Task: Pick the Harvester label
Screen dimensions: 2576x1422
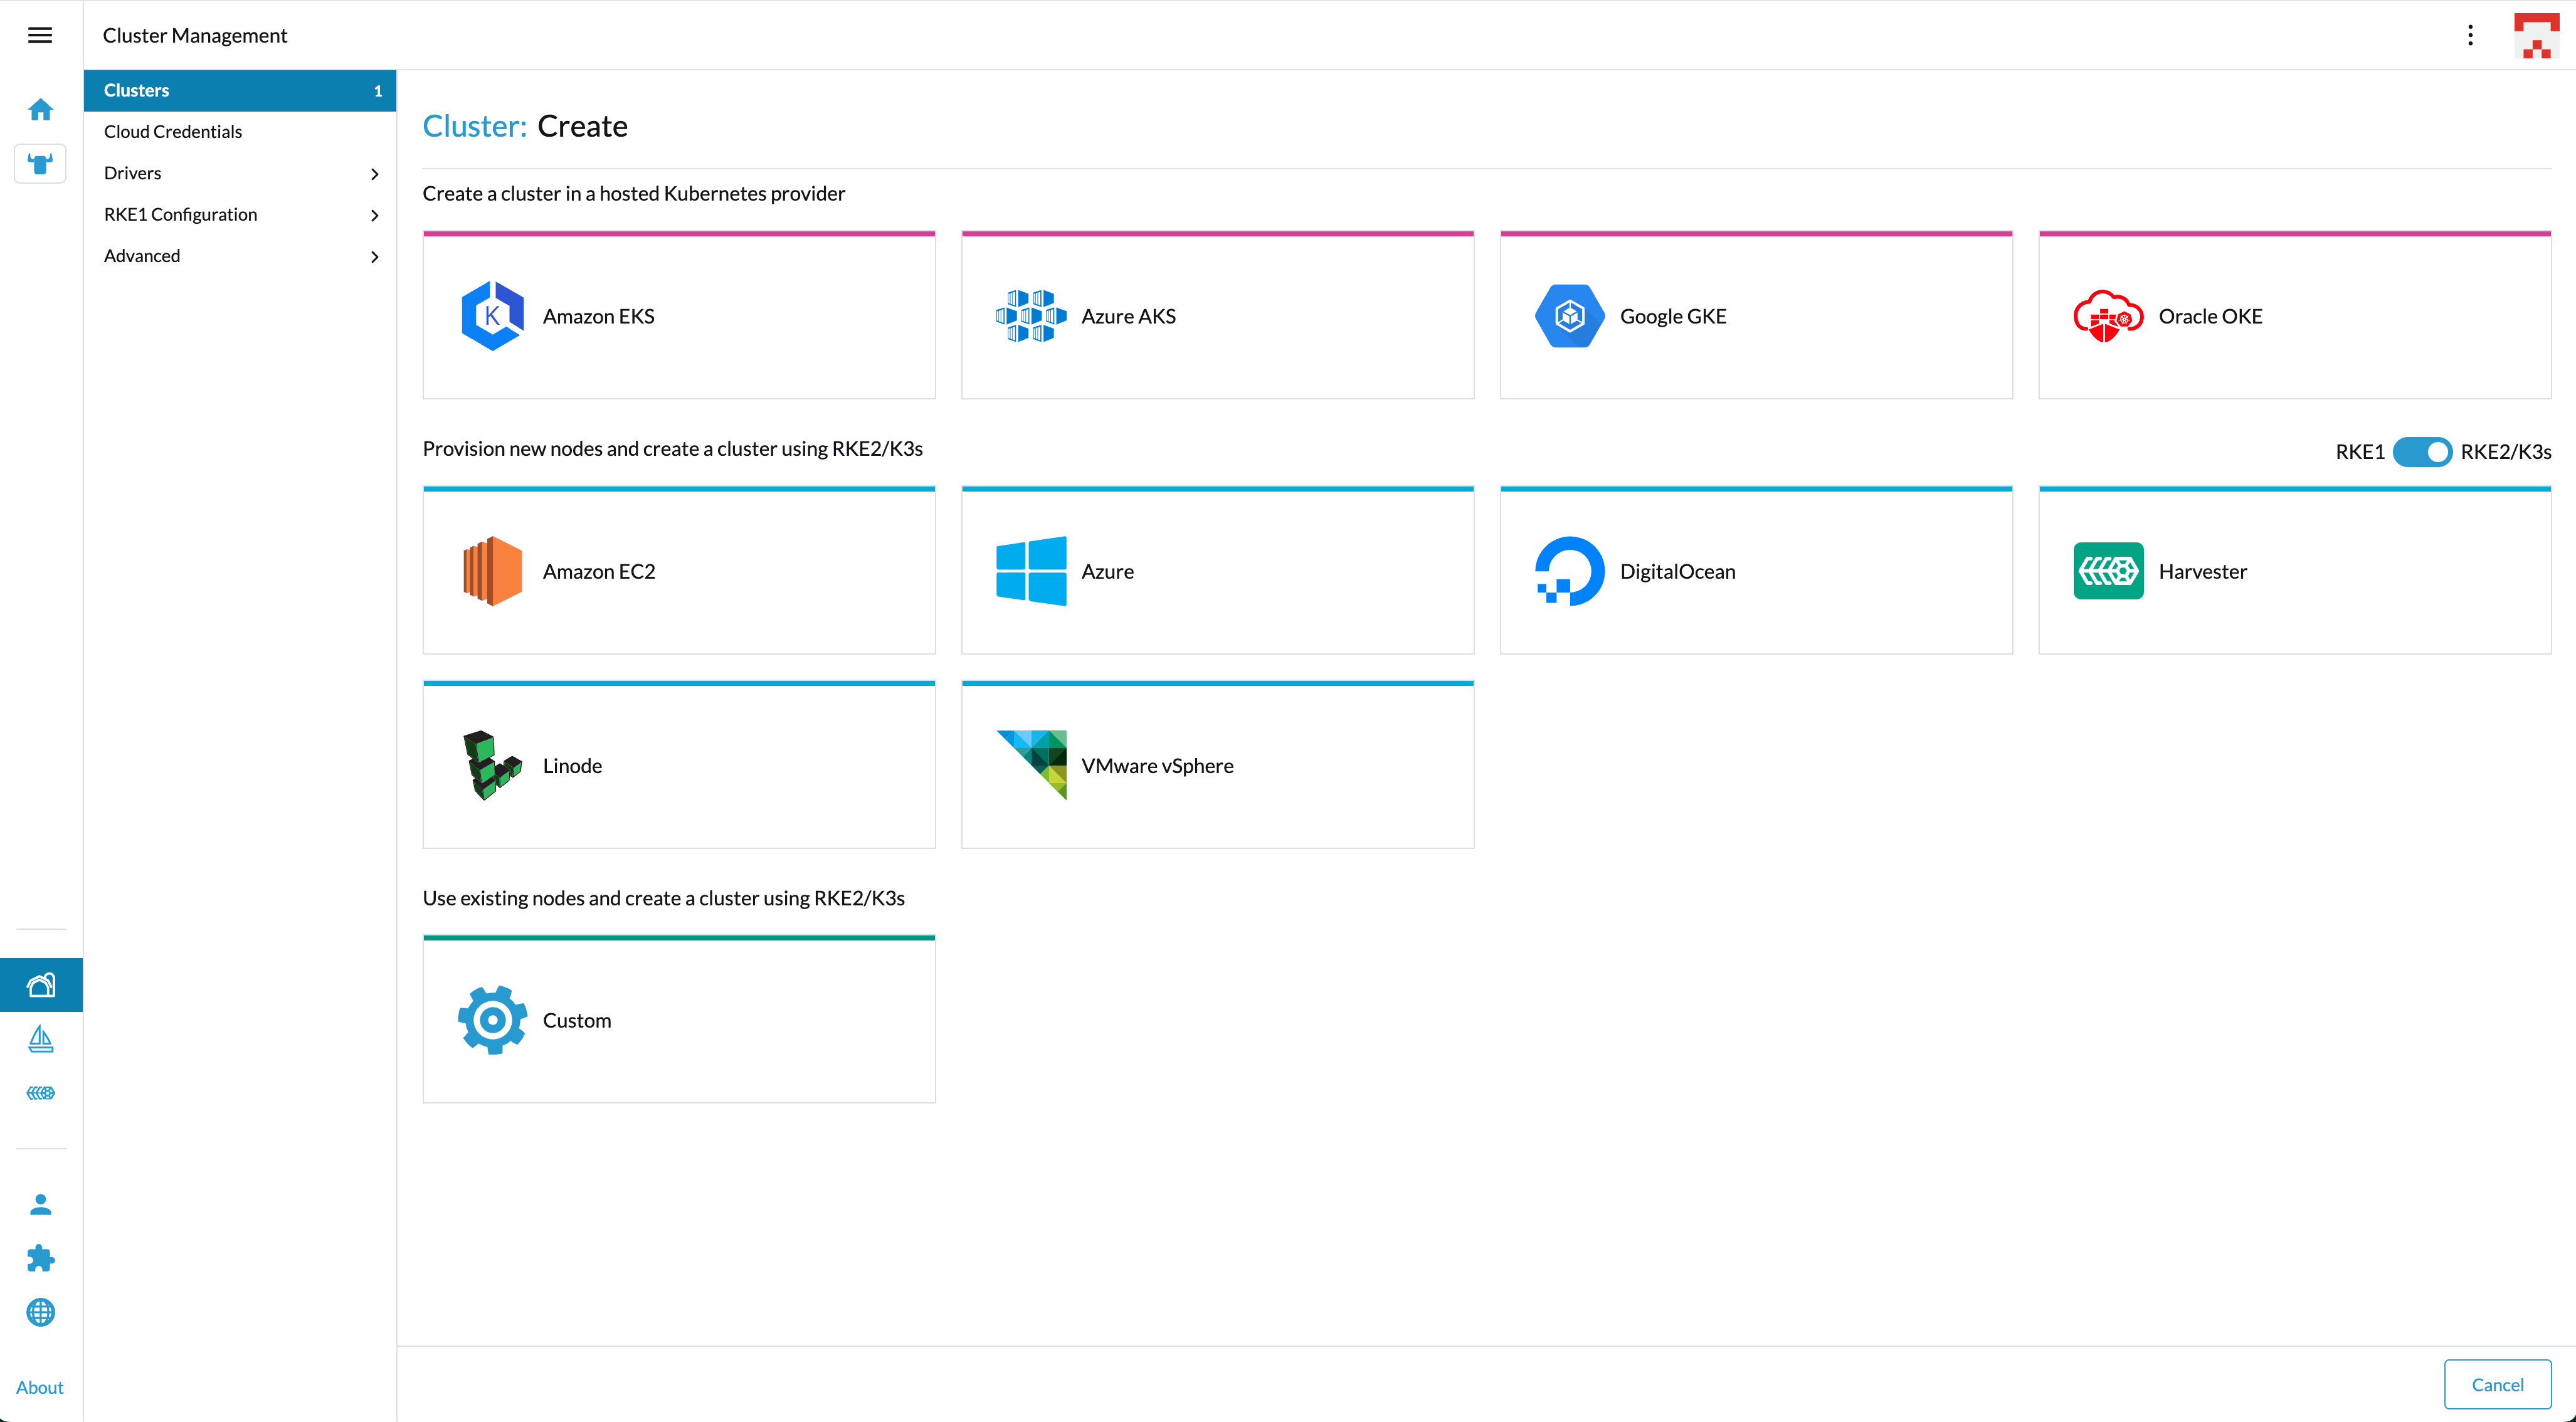Action: pyautogui.click(x=2202, y=572)
